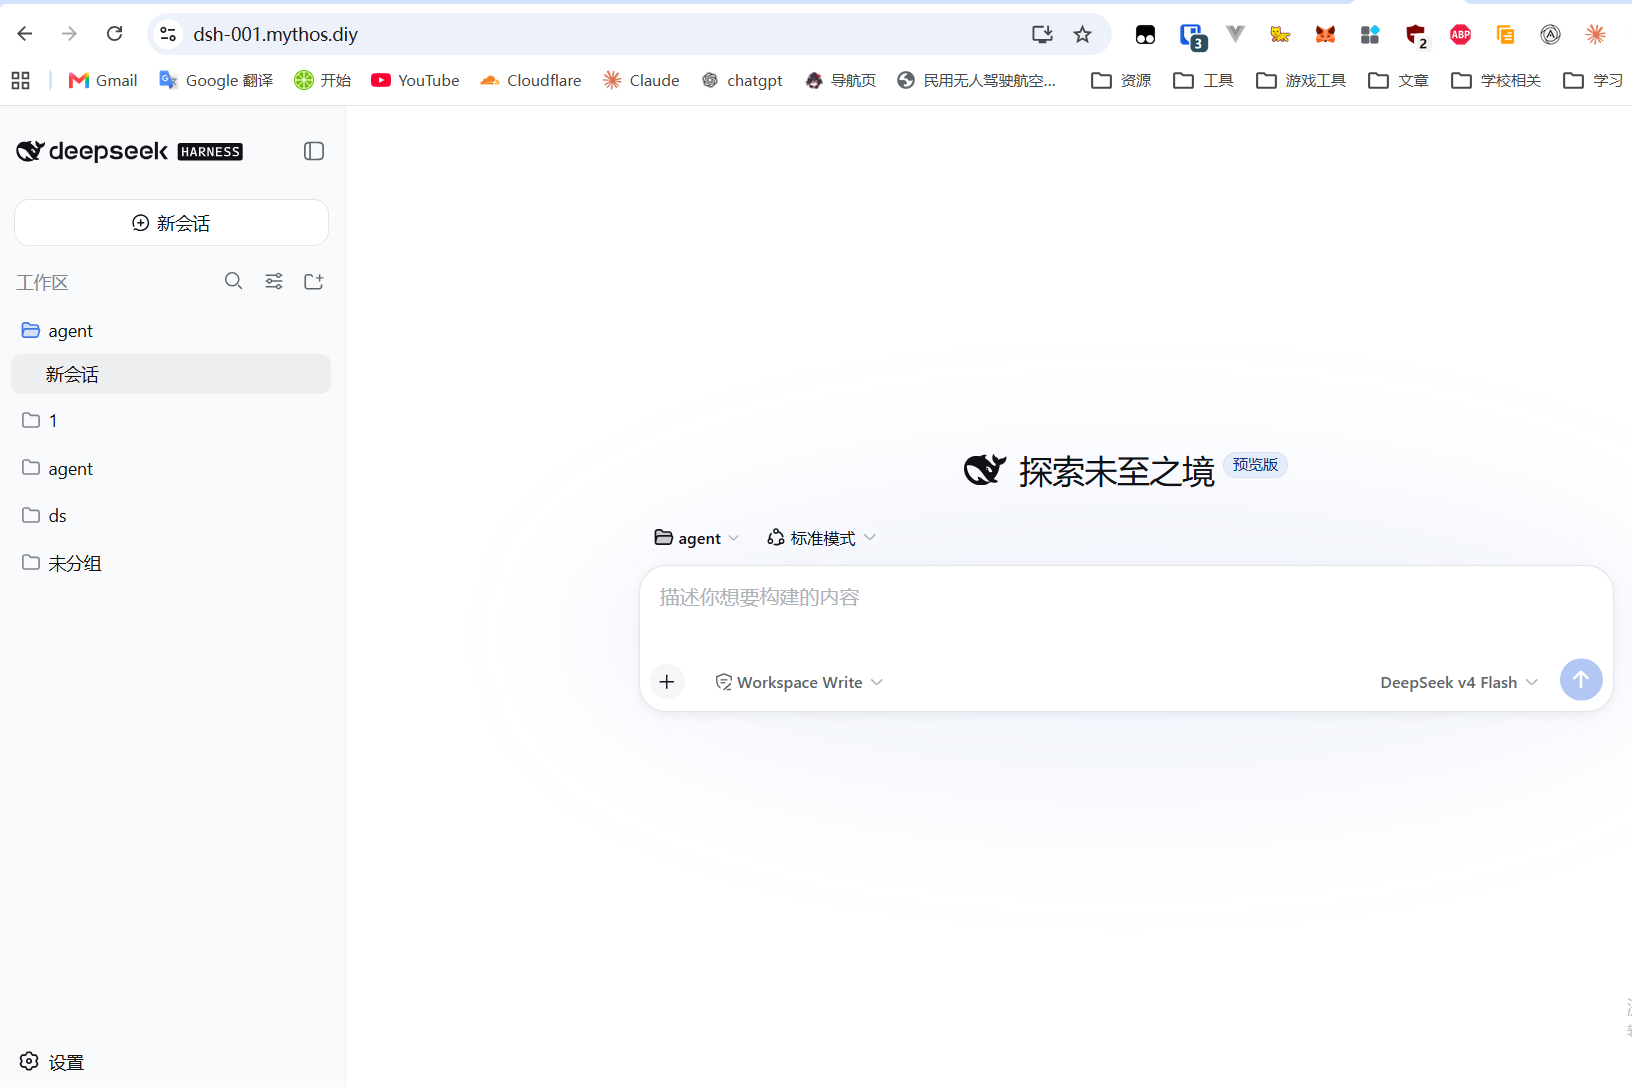Open the Google 翻译 bookmark
Image resolution: width=1632 pixels, height=1087 pixels.
(216, 80)
